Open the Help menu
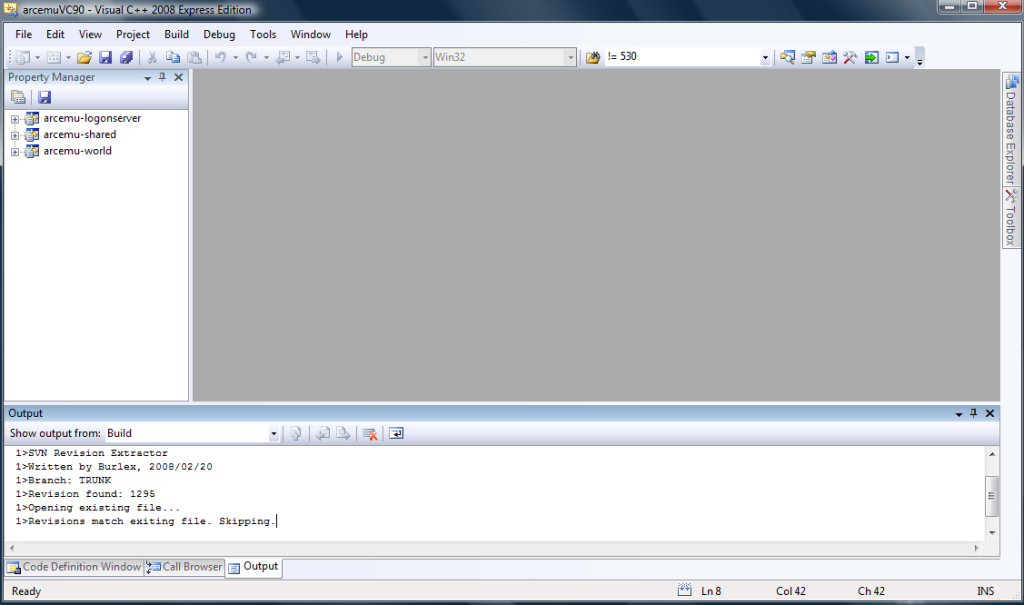 click(x=356, y=35)
